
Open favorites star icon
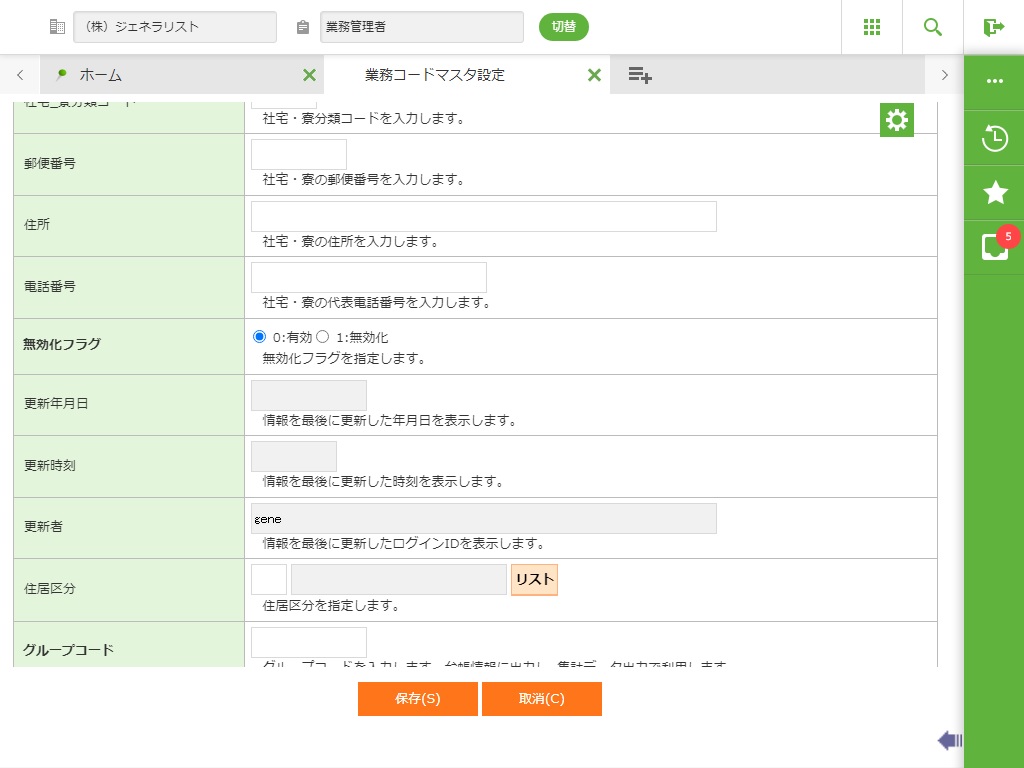pos(995,193)
